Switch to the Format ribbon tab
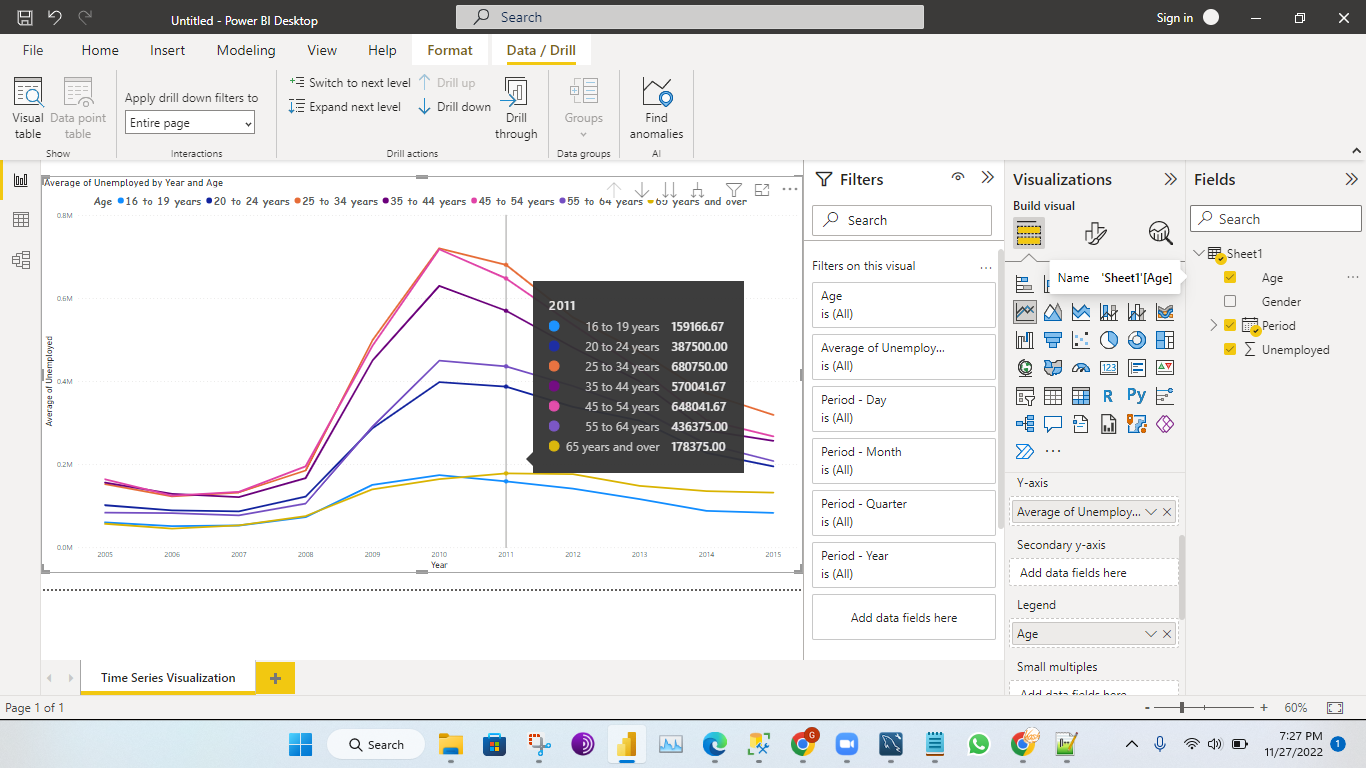 point(450,50)
